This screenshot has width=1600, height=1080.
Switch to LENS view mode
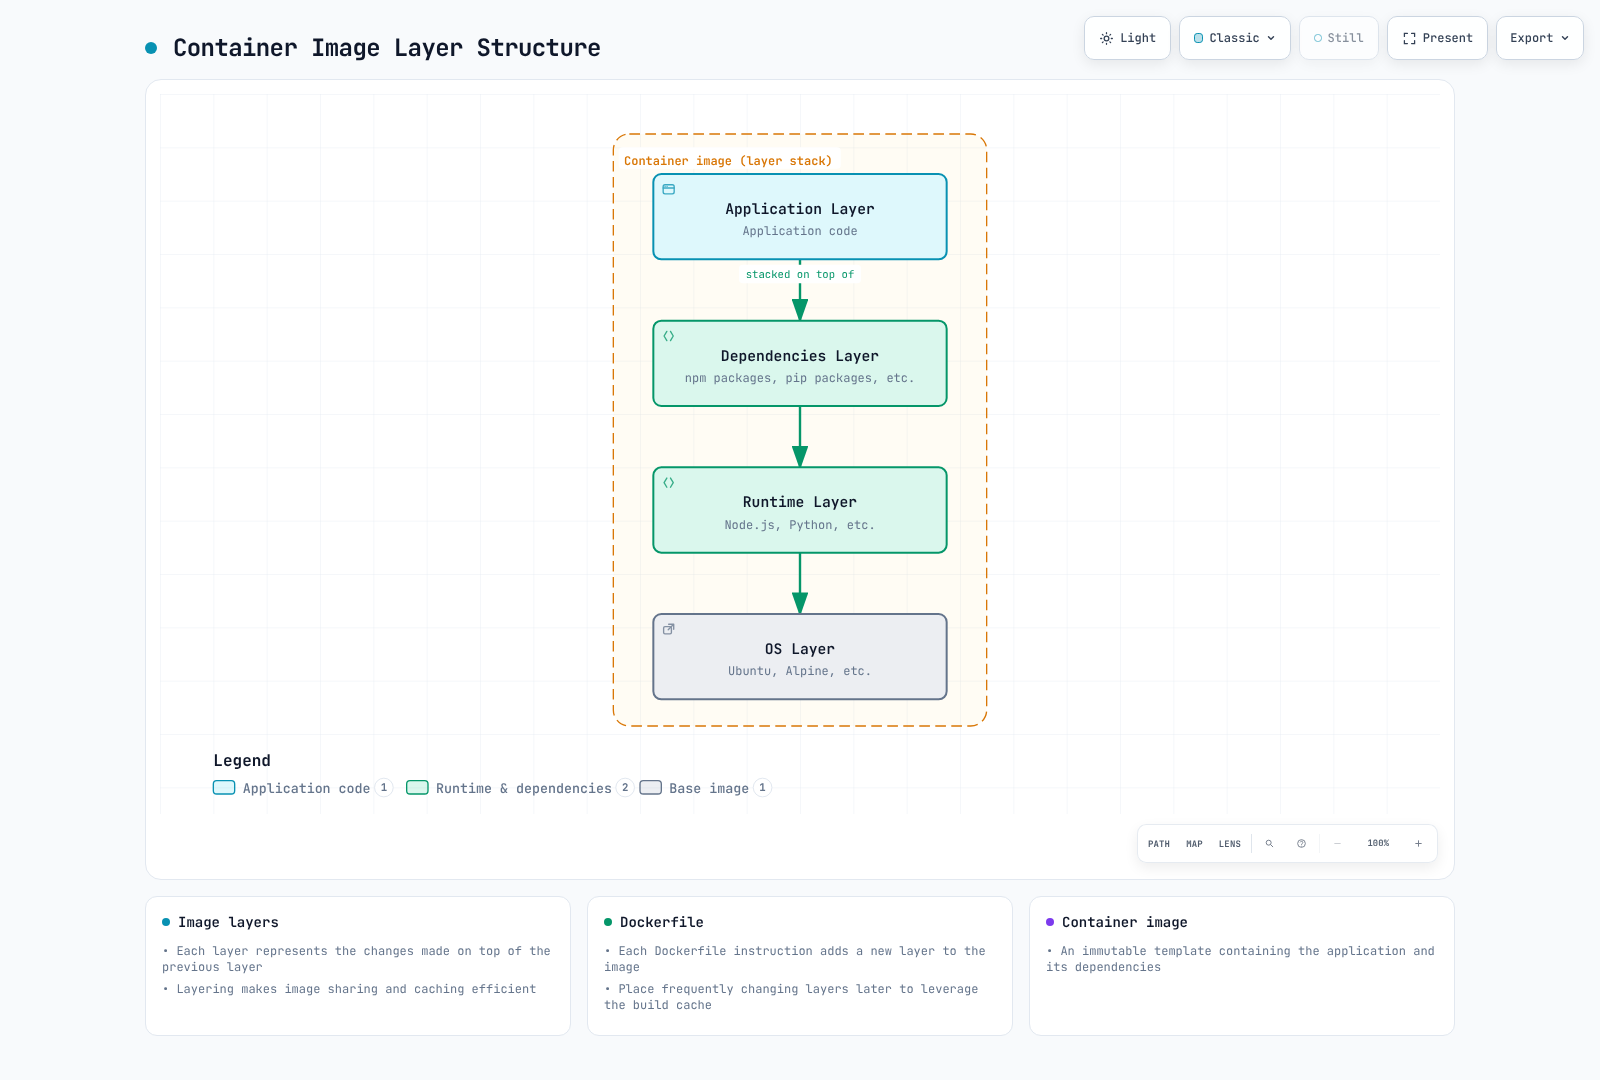(x=1230, y=844)
